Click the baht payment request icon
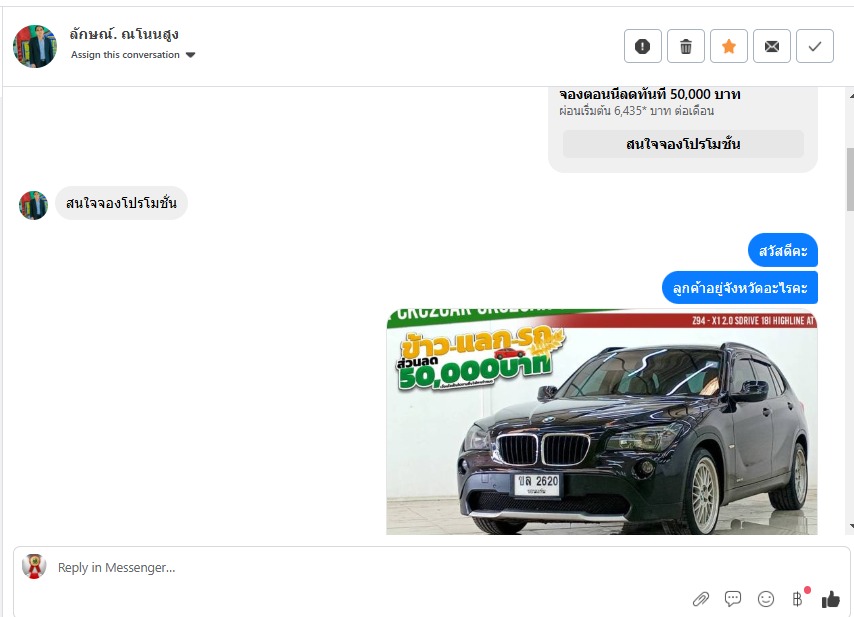This screenshot has width=854, height=617. [x=797, y=599]
